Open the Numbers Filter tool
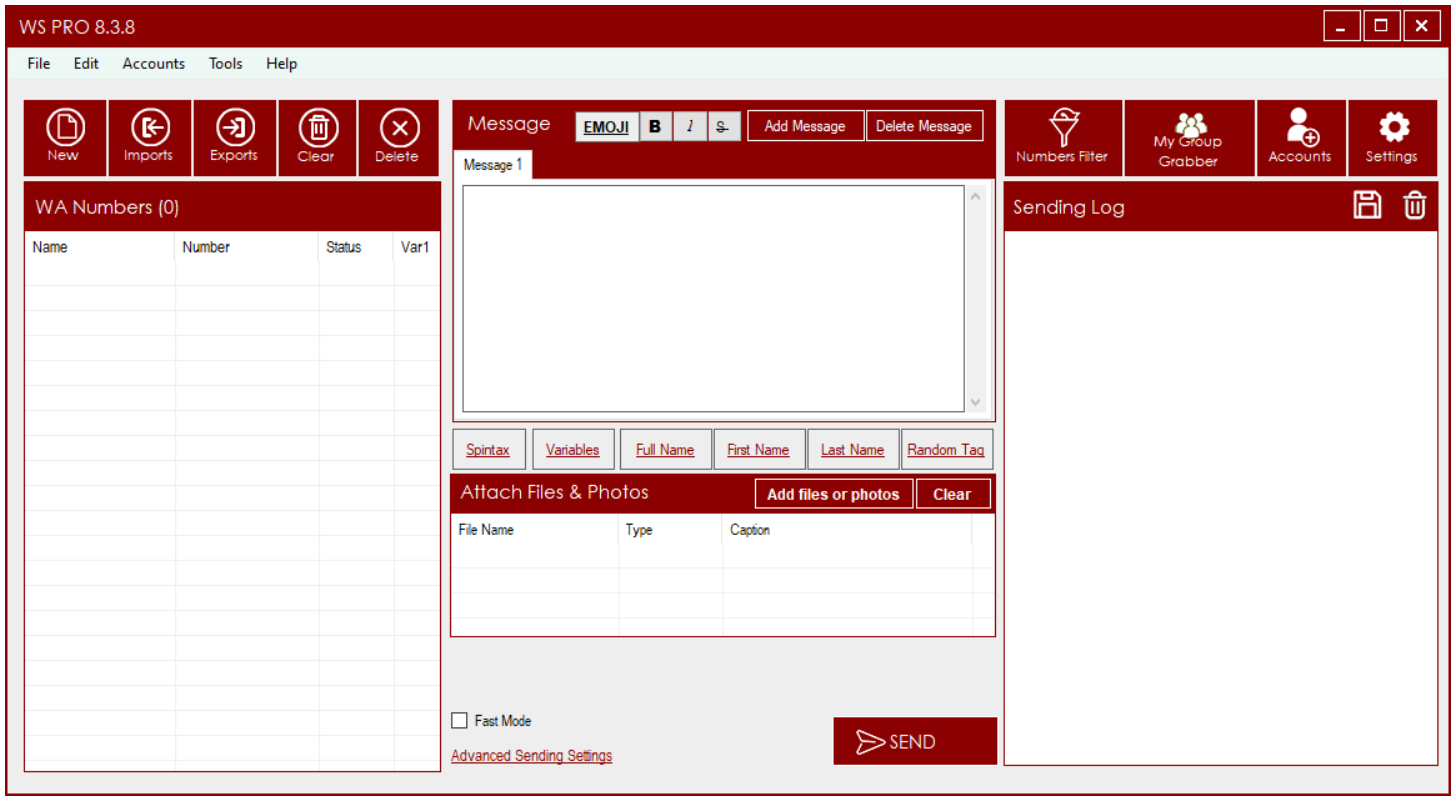The width and height of the screenshot is (1455, 801). [1062, 137]
